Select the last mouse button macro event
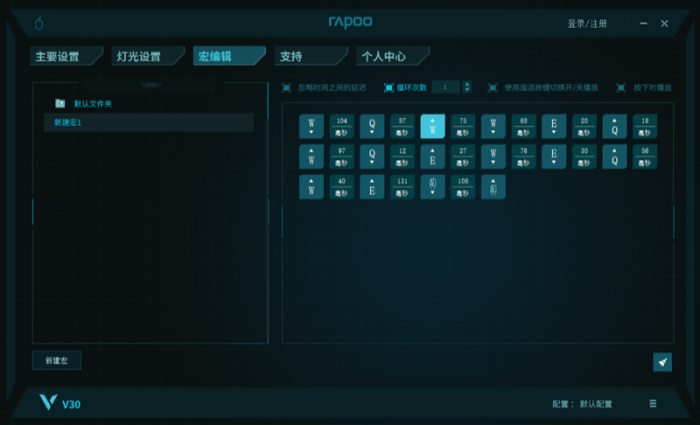This screenshot has height=425, width=700. click(x=493, y=186)
